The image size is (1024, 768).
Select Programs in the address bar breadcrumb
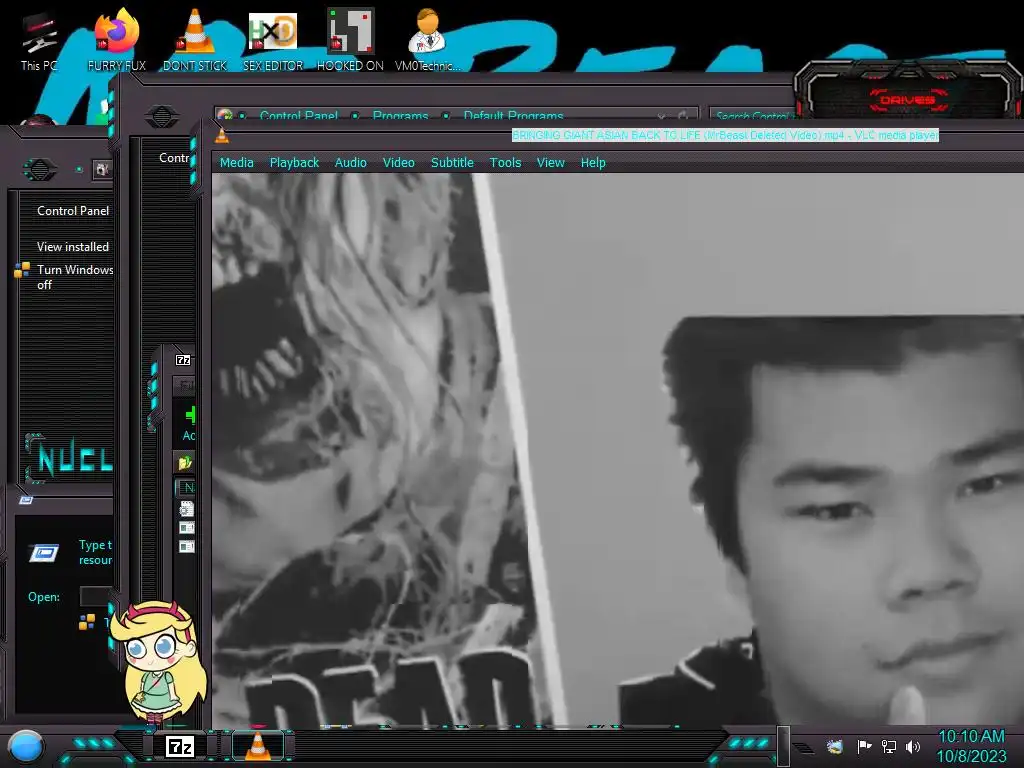[x=400, y=116]
